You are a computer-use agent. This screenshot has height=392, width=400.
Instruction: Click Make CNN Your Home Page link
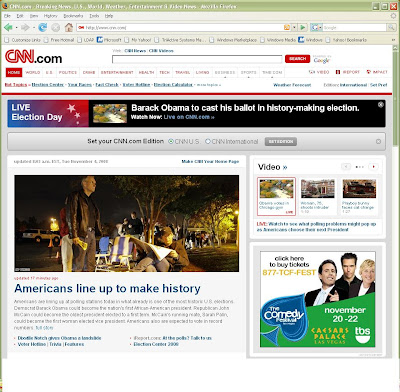[210, 161]
